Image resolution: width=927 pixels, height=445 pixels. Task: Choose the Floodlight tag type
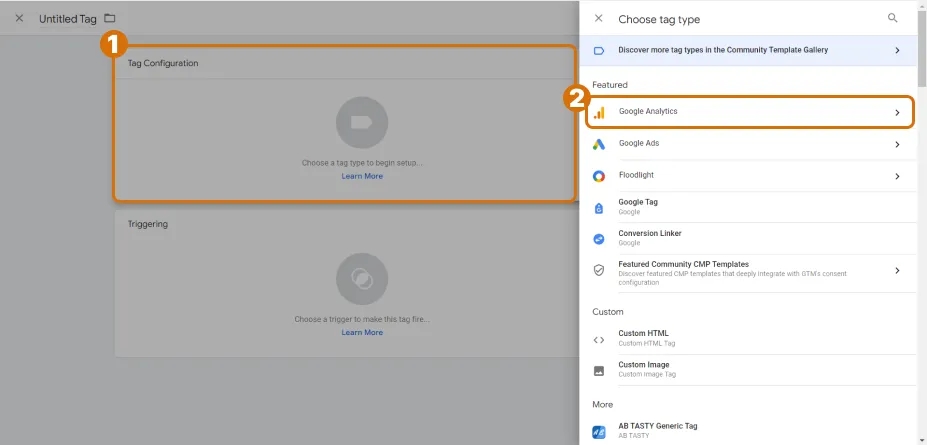tap(750, 176)
